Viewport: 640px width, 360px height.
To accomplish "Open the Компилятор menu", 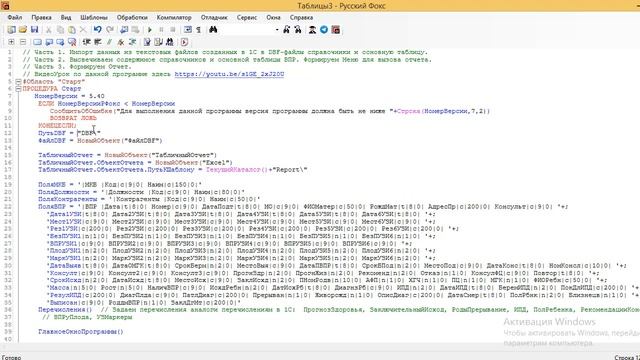I will pos(174,18).
